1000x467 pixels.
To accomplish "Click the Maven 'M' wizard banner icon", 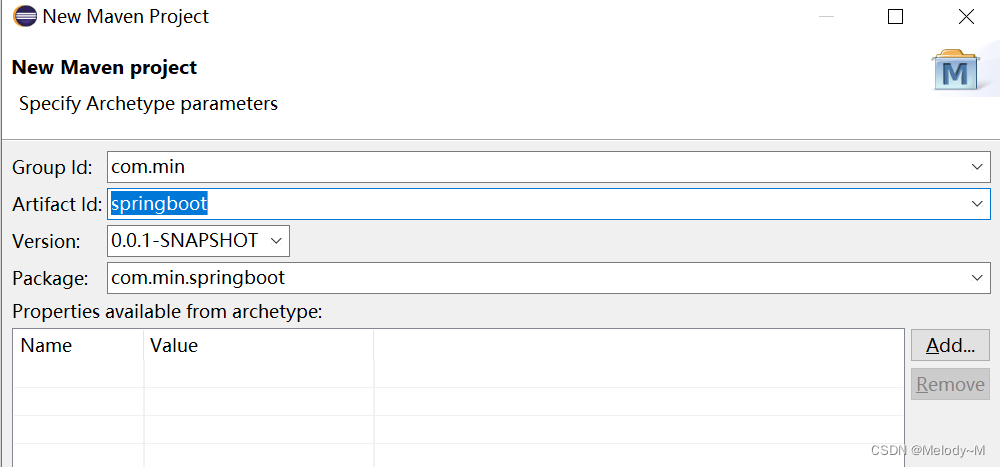I will [x=955, y=70].
